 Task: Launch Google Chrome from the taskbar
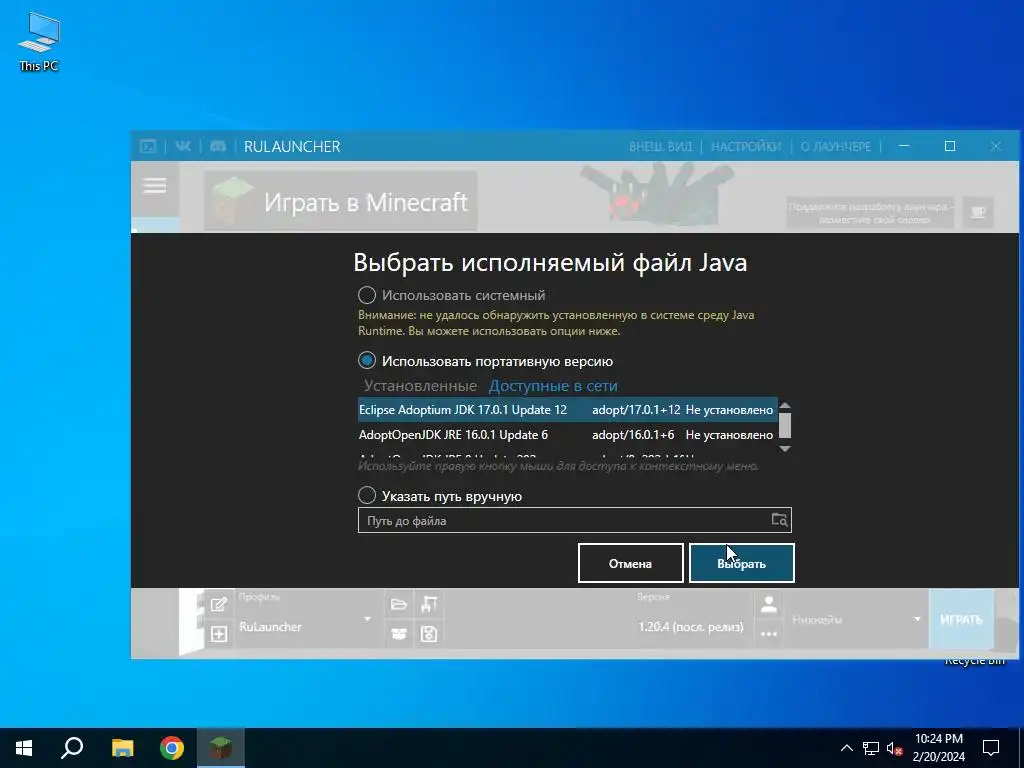click(172, 748)
